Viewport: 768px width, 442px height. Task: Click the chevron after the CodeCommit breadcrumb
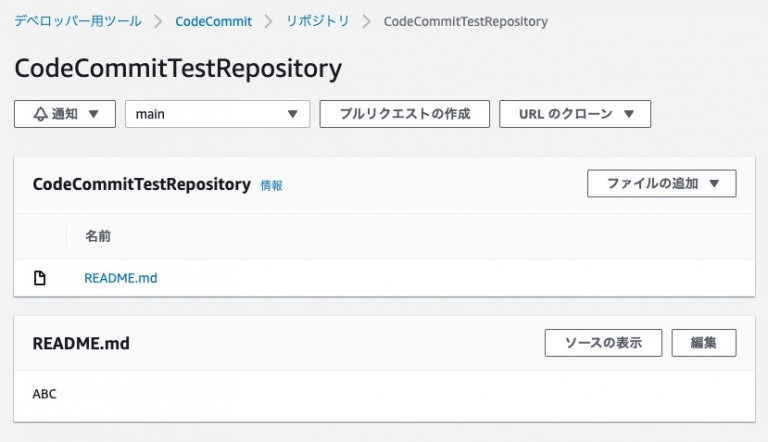coord(268,21)
